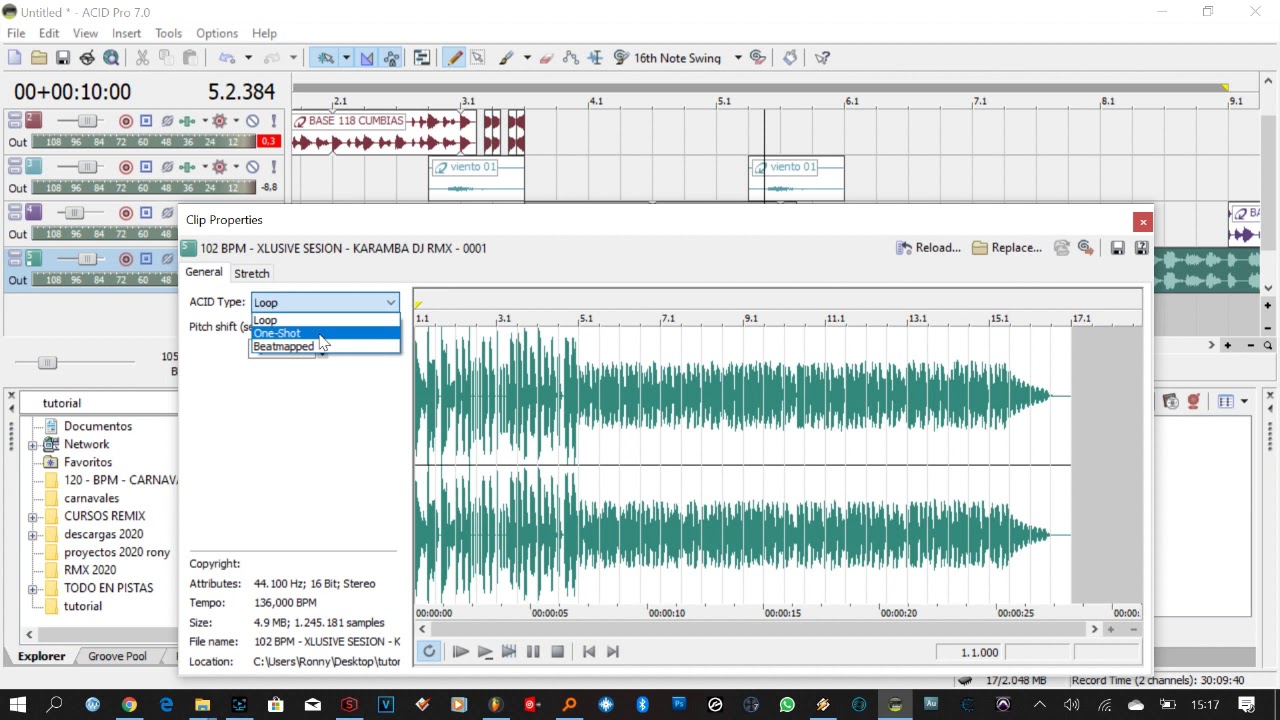Choose One-Shot from ACID Type list
Viewport: 1280px width, 720px height.
pos(325,333)
